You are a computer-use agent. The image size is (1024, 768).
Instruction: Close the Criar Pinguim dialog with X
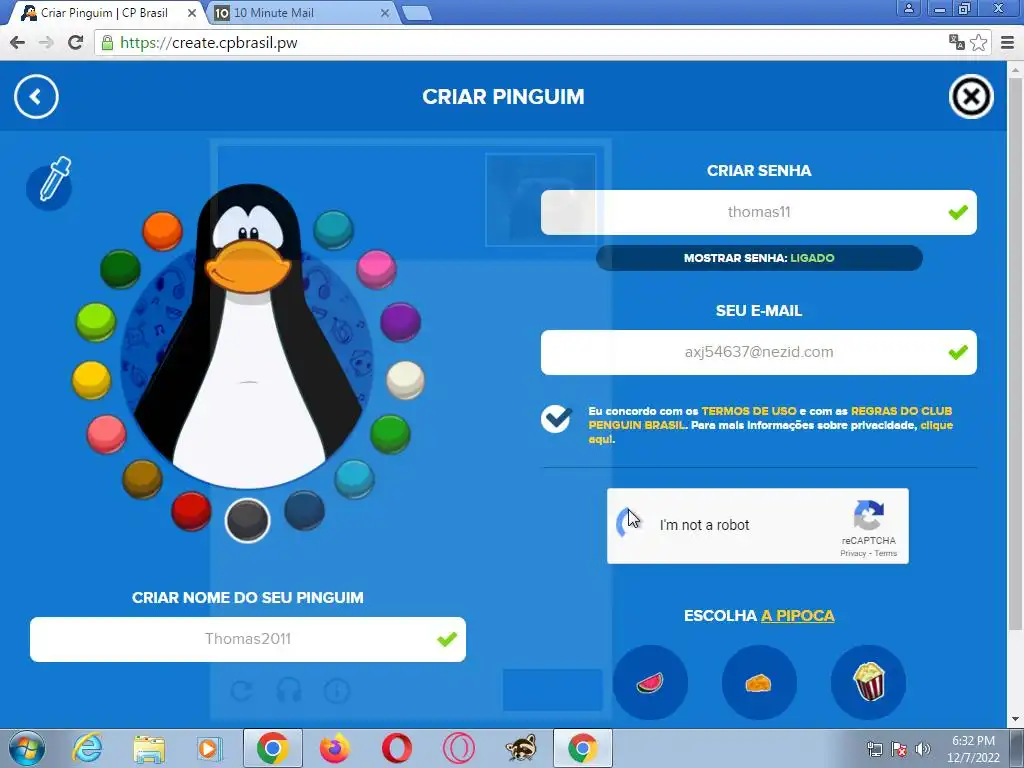click(970, 97)
